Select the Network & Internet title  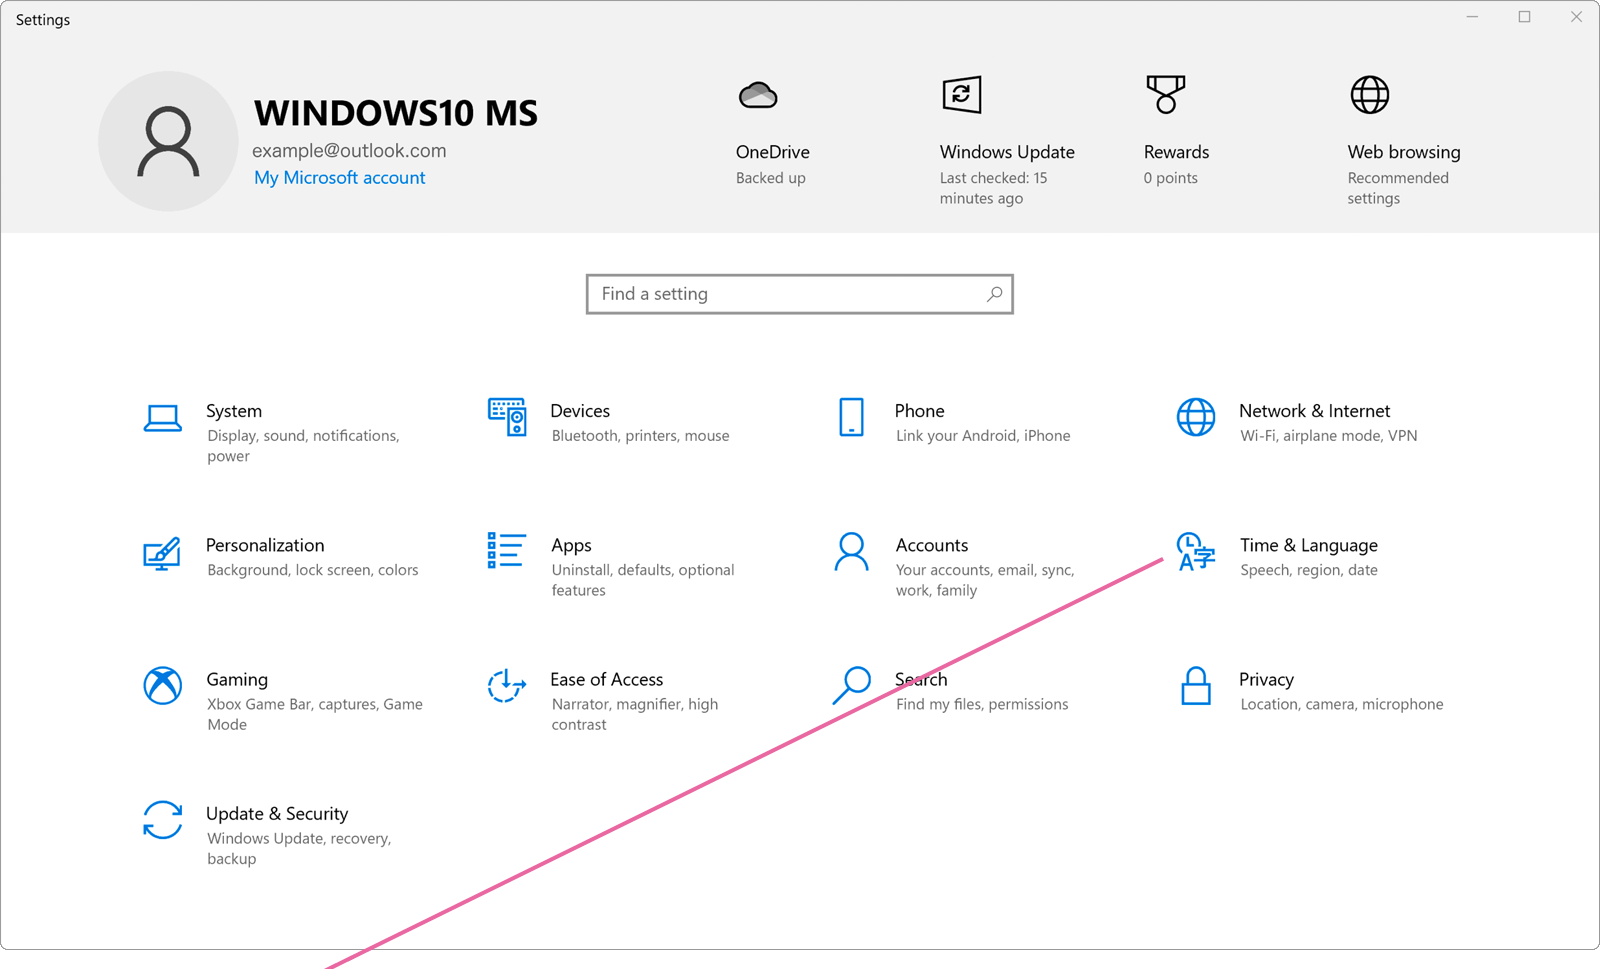pos(1314,411)
